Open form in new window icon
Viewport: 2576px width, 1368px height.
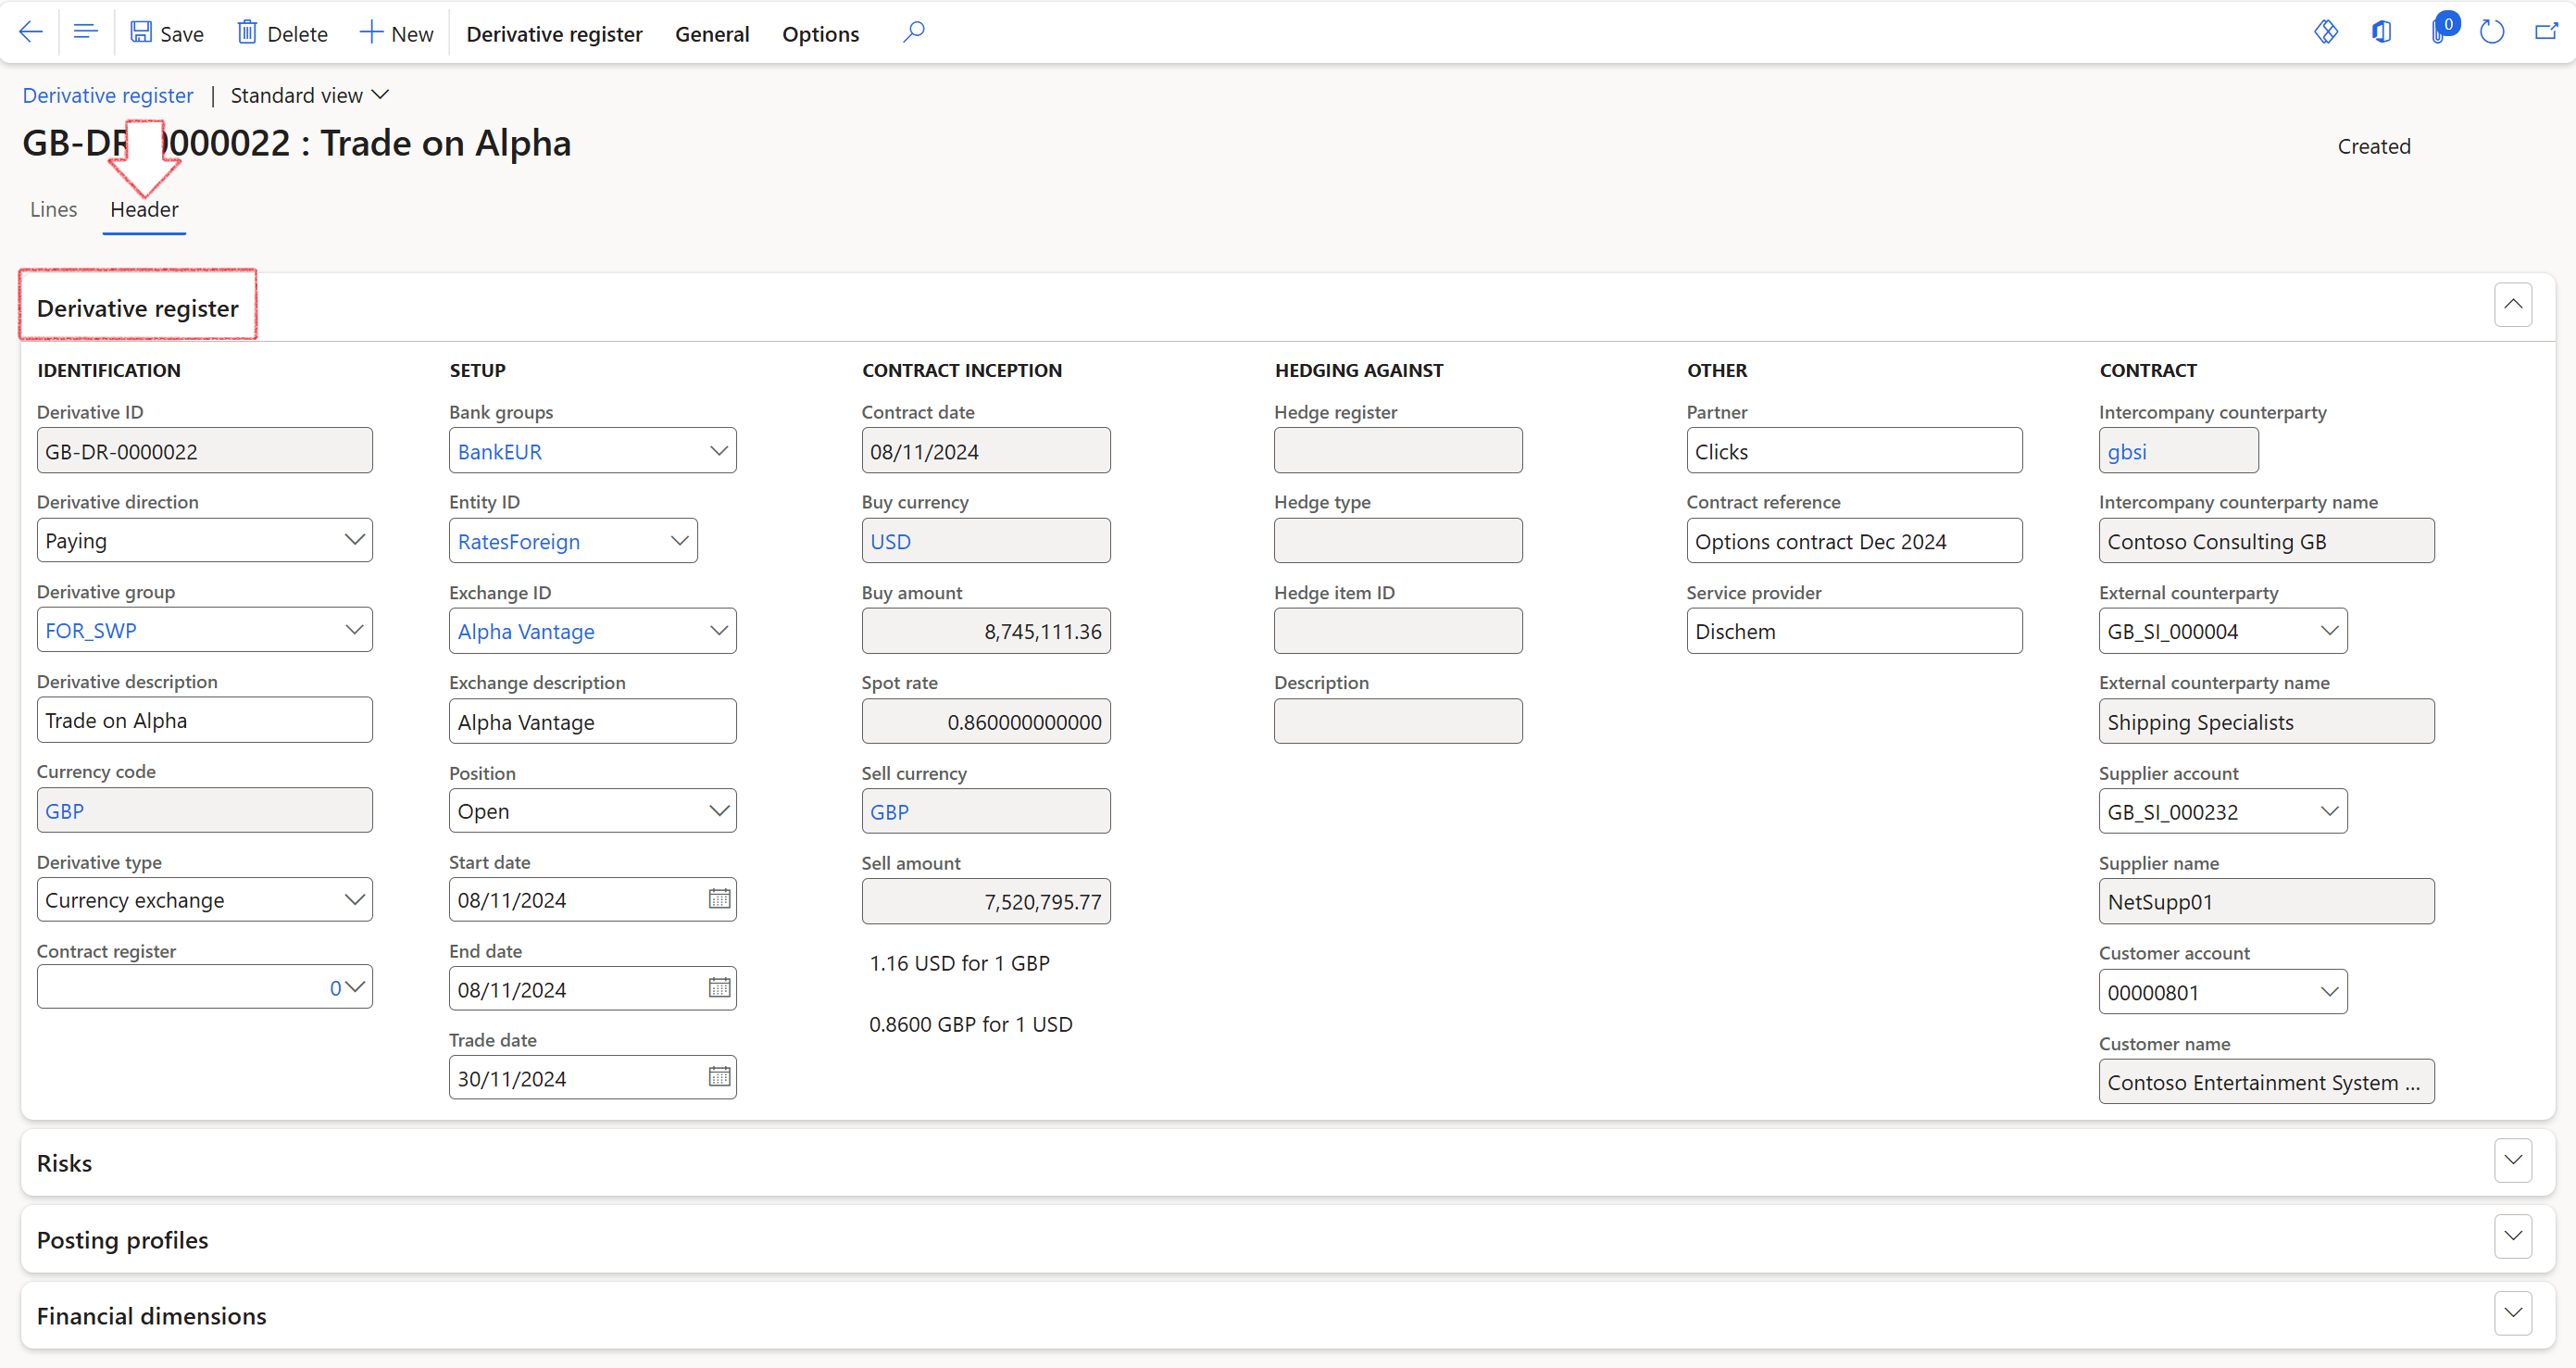pyautogui.click(x=2546, y=33)
